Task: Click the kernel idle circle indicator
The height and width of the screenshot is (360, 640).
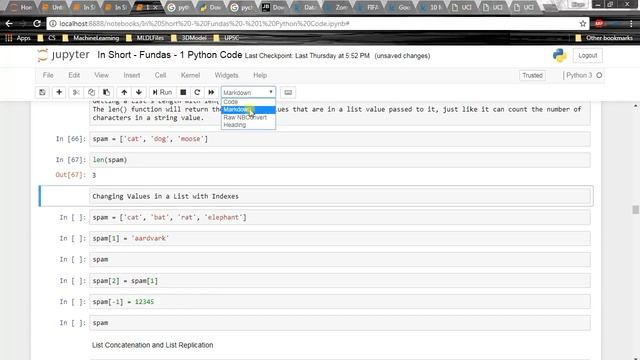Action: [599, 75]
